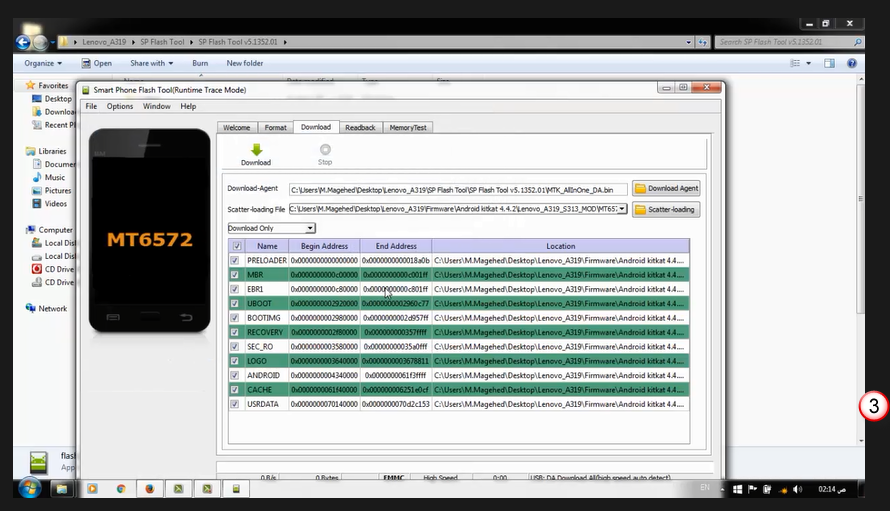Click the Explorer help icon
Image resolution: width=890 pixels, height=511 pixels.
(x=851, y=63)
